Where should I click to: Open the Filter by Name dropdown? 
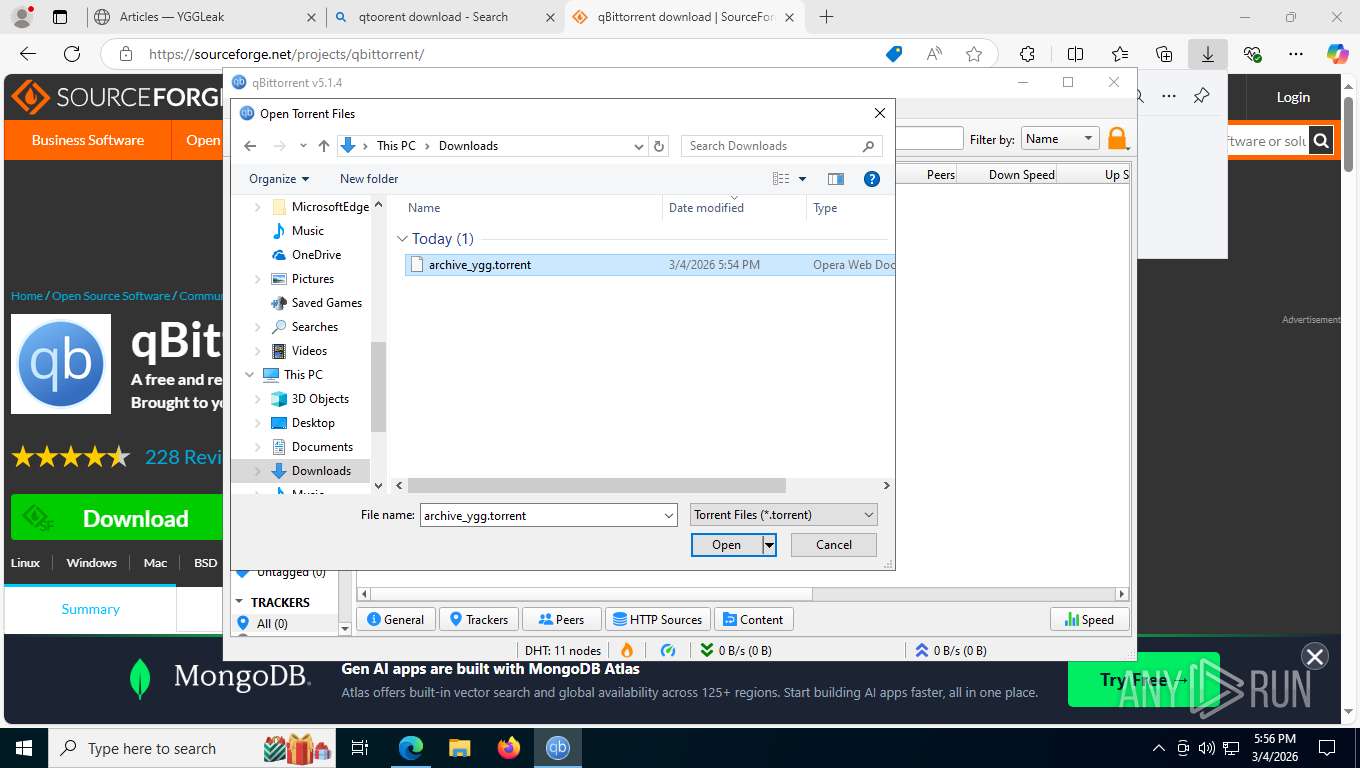tap(1060, 139)
